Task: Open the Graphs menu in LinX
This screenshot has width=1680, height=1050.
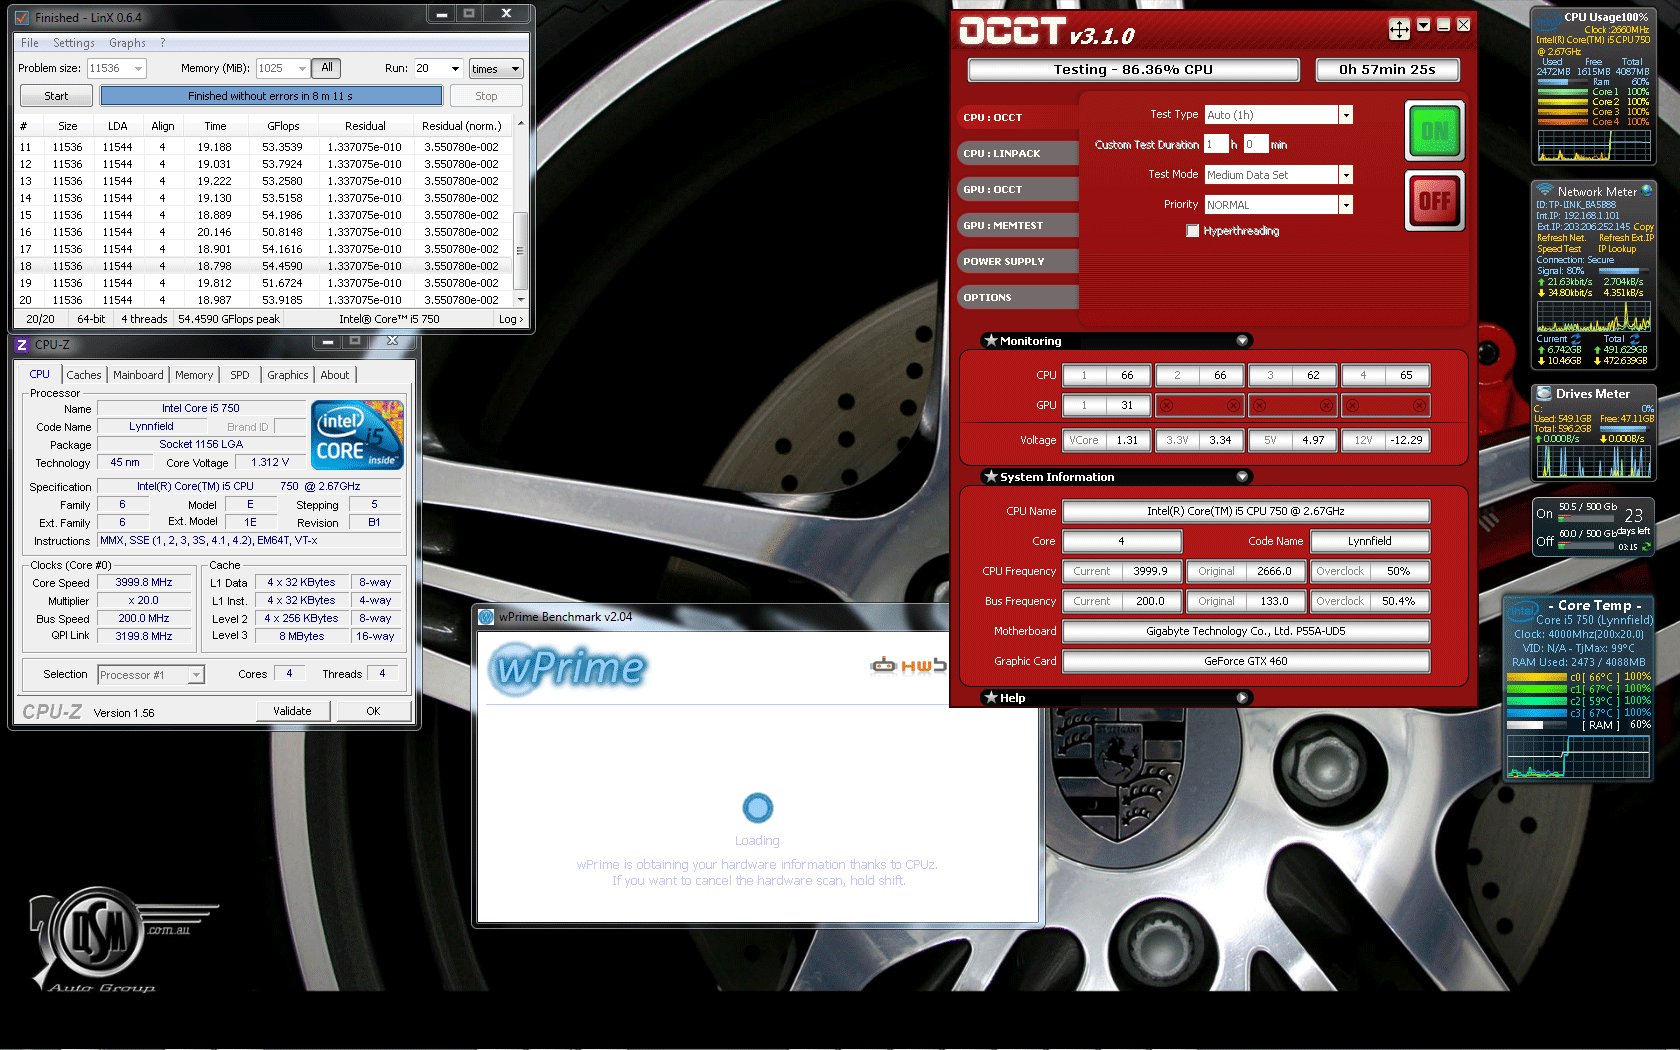Action: pyautogui.click(x=127, y=43)
